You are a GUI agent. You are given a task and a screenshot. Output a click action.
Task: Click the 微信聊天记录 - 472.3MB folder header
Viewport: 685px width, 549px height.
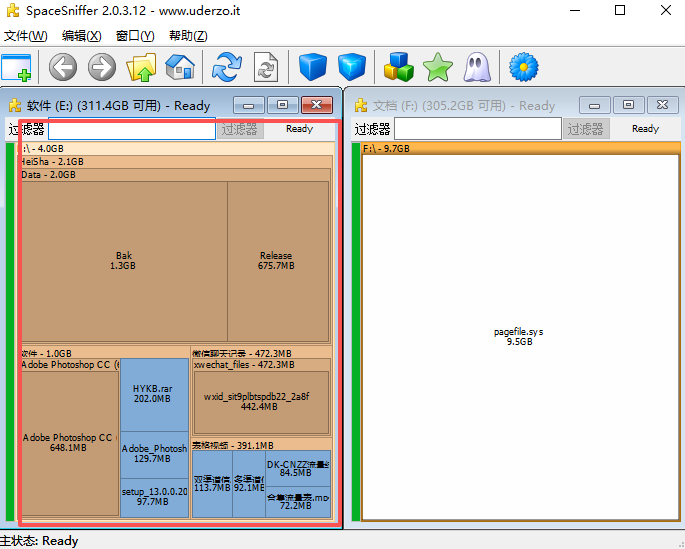click(261, 353)
